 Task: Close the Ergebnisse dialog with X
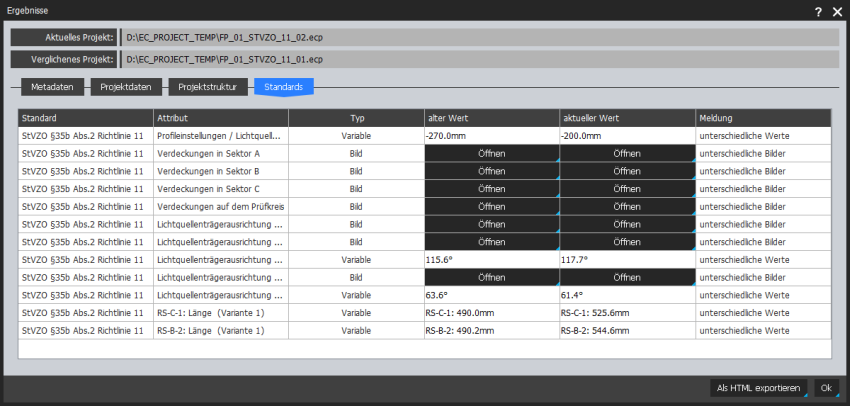tap(838, 12)
